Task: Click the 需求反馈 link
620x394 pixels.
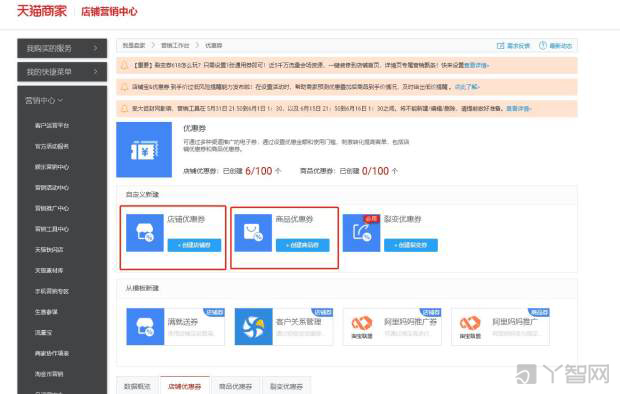Action: (x=518, y=46)
